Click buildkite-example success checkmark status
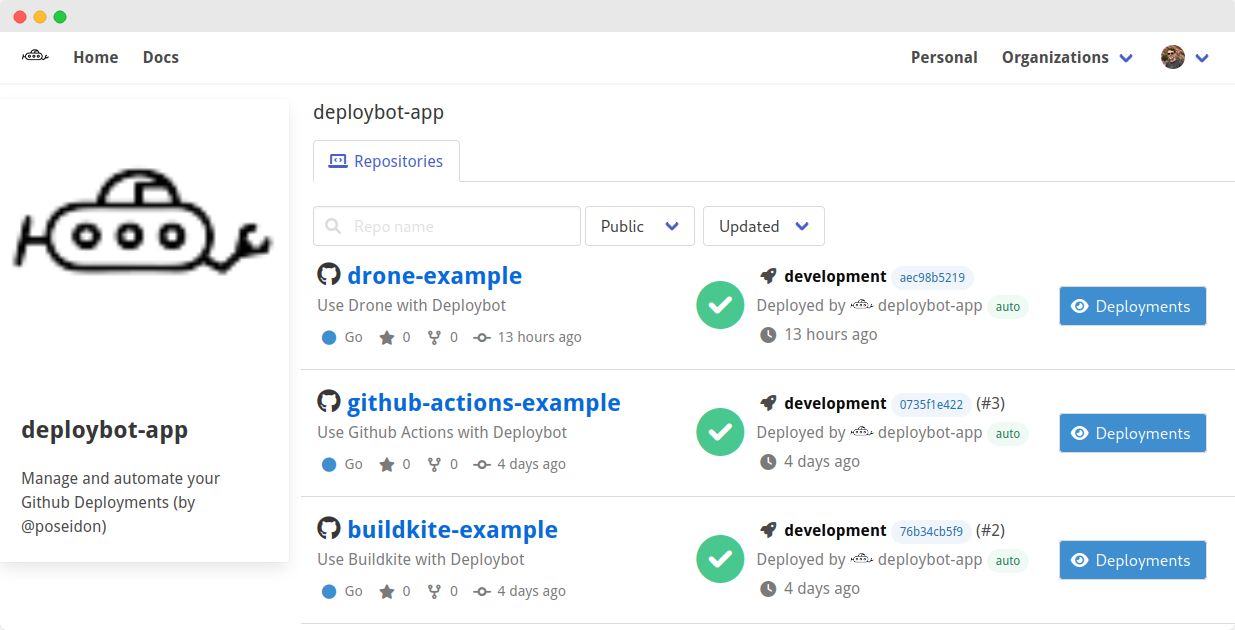Image resolution: width=1235 pixels, height=630 pixels. pyautogui.click(x=720, y=559)
